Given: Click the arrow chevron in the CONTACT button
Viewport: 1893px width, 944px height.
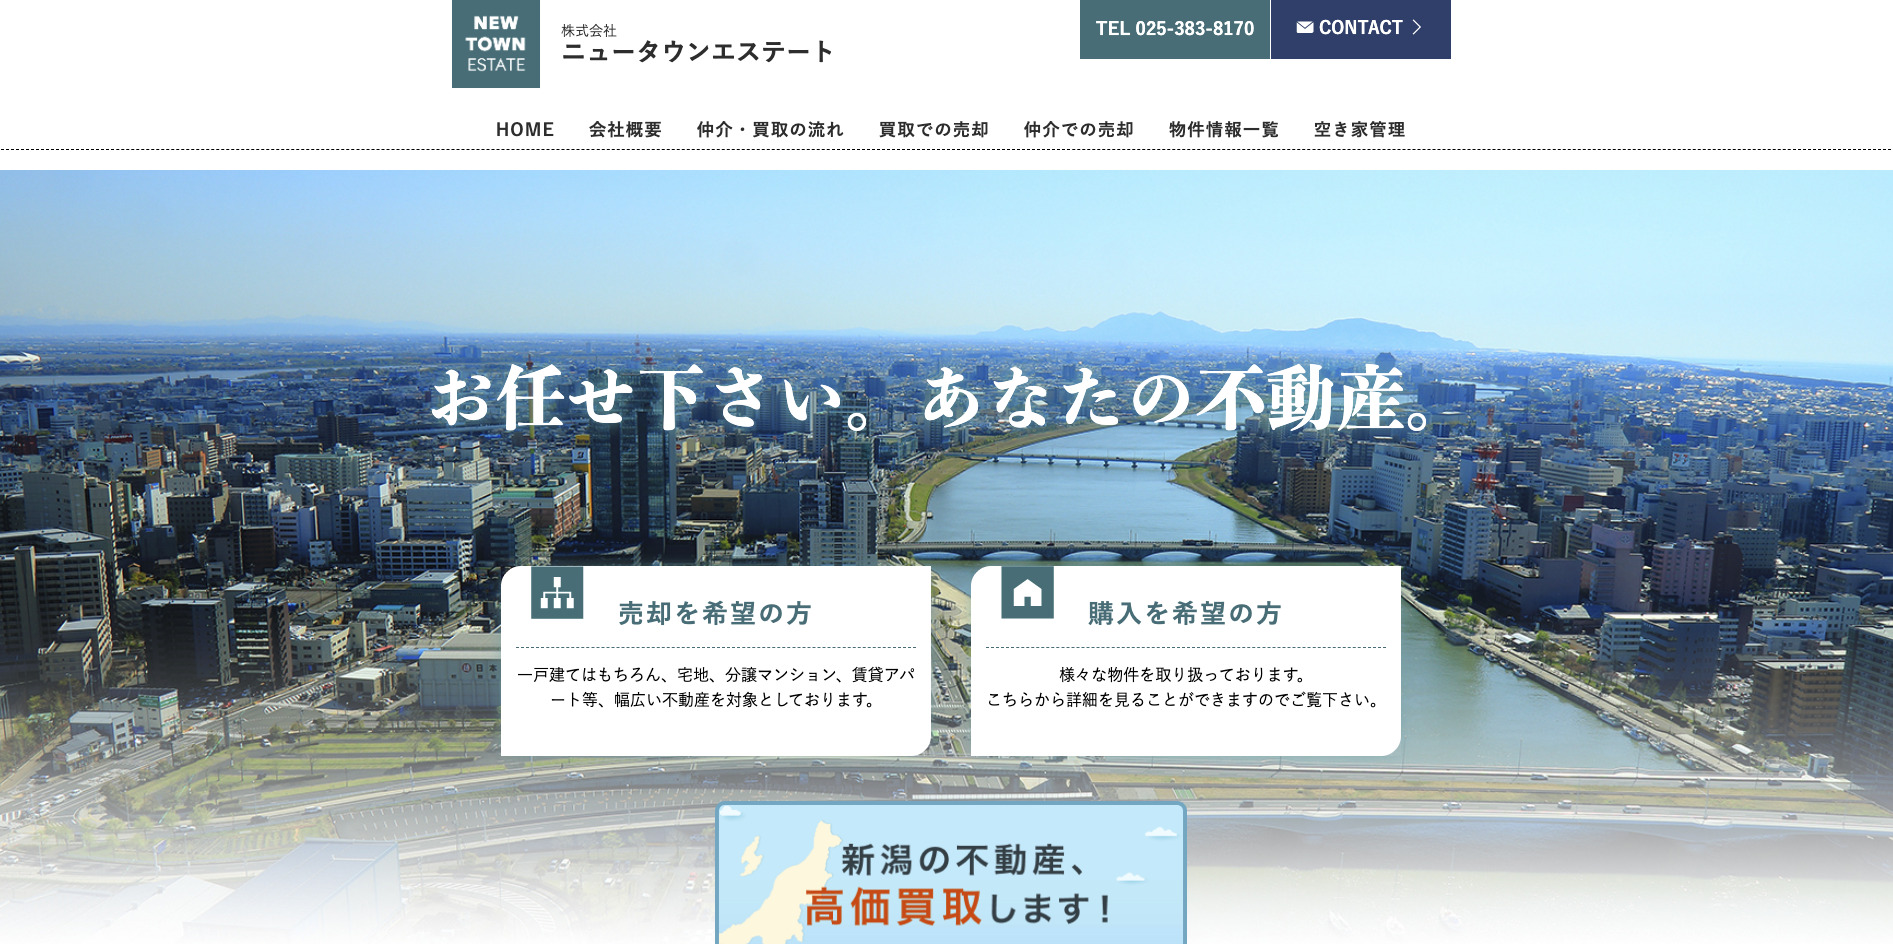Looking at the screenshot, I should 1418,29.
